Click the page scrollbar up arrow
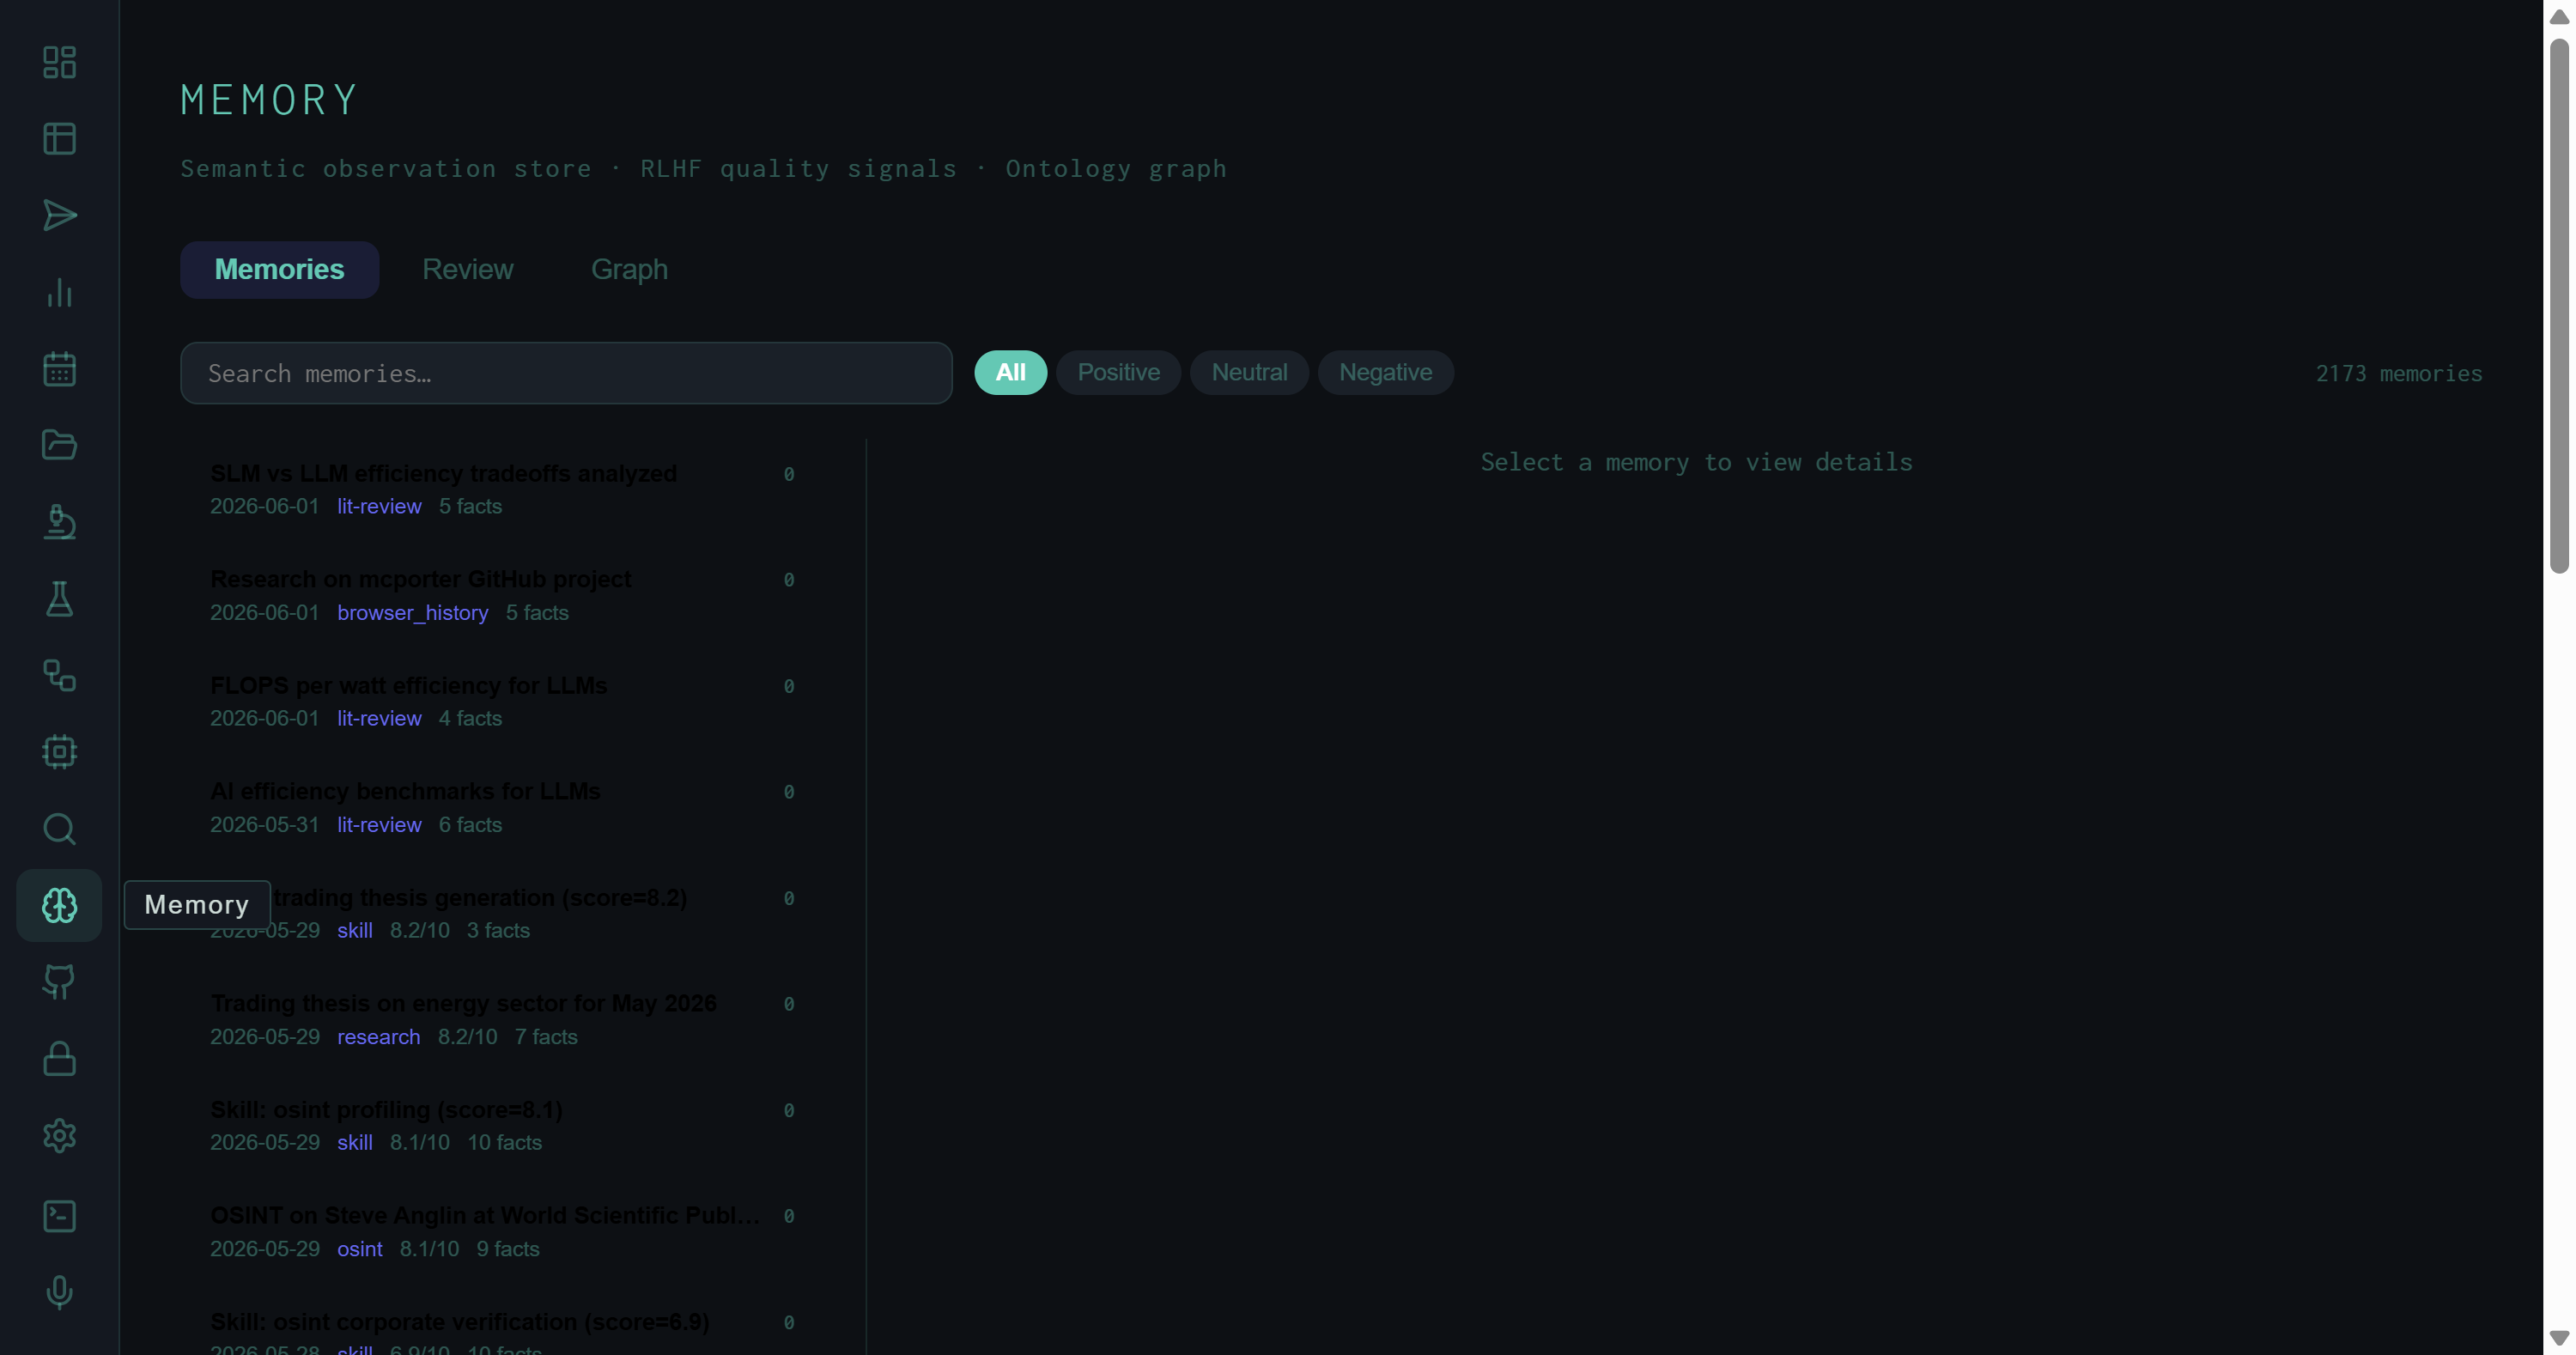Screen dimensions: 2576x1355 tap(2559, 17)
